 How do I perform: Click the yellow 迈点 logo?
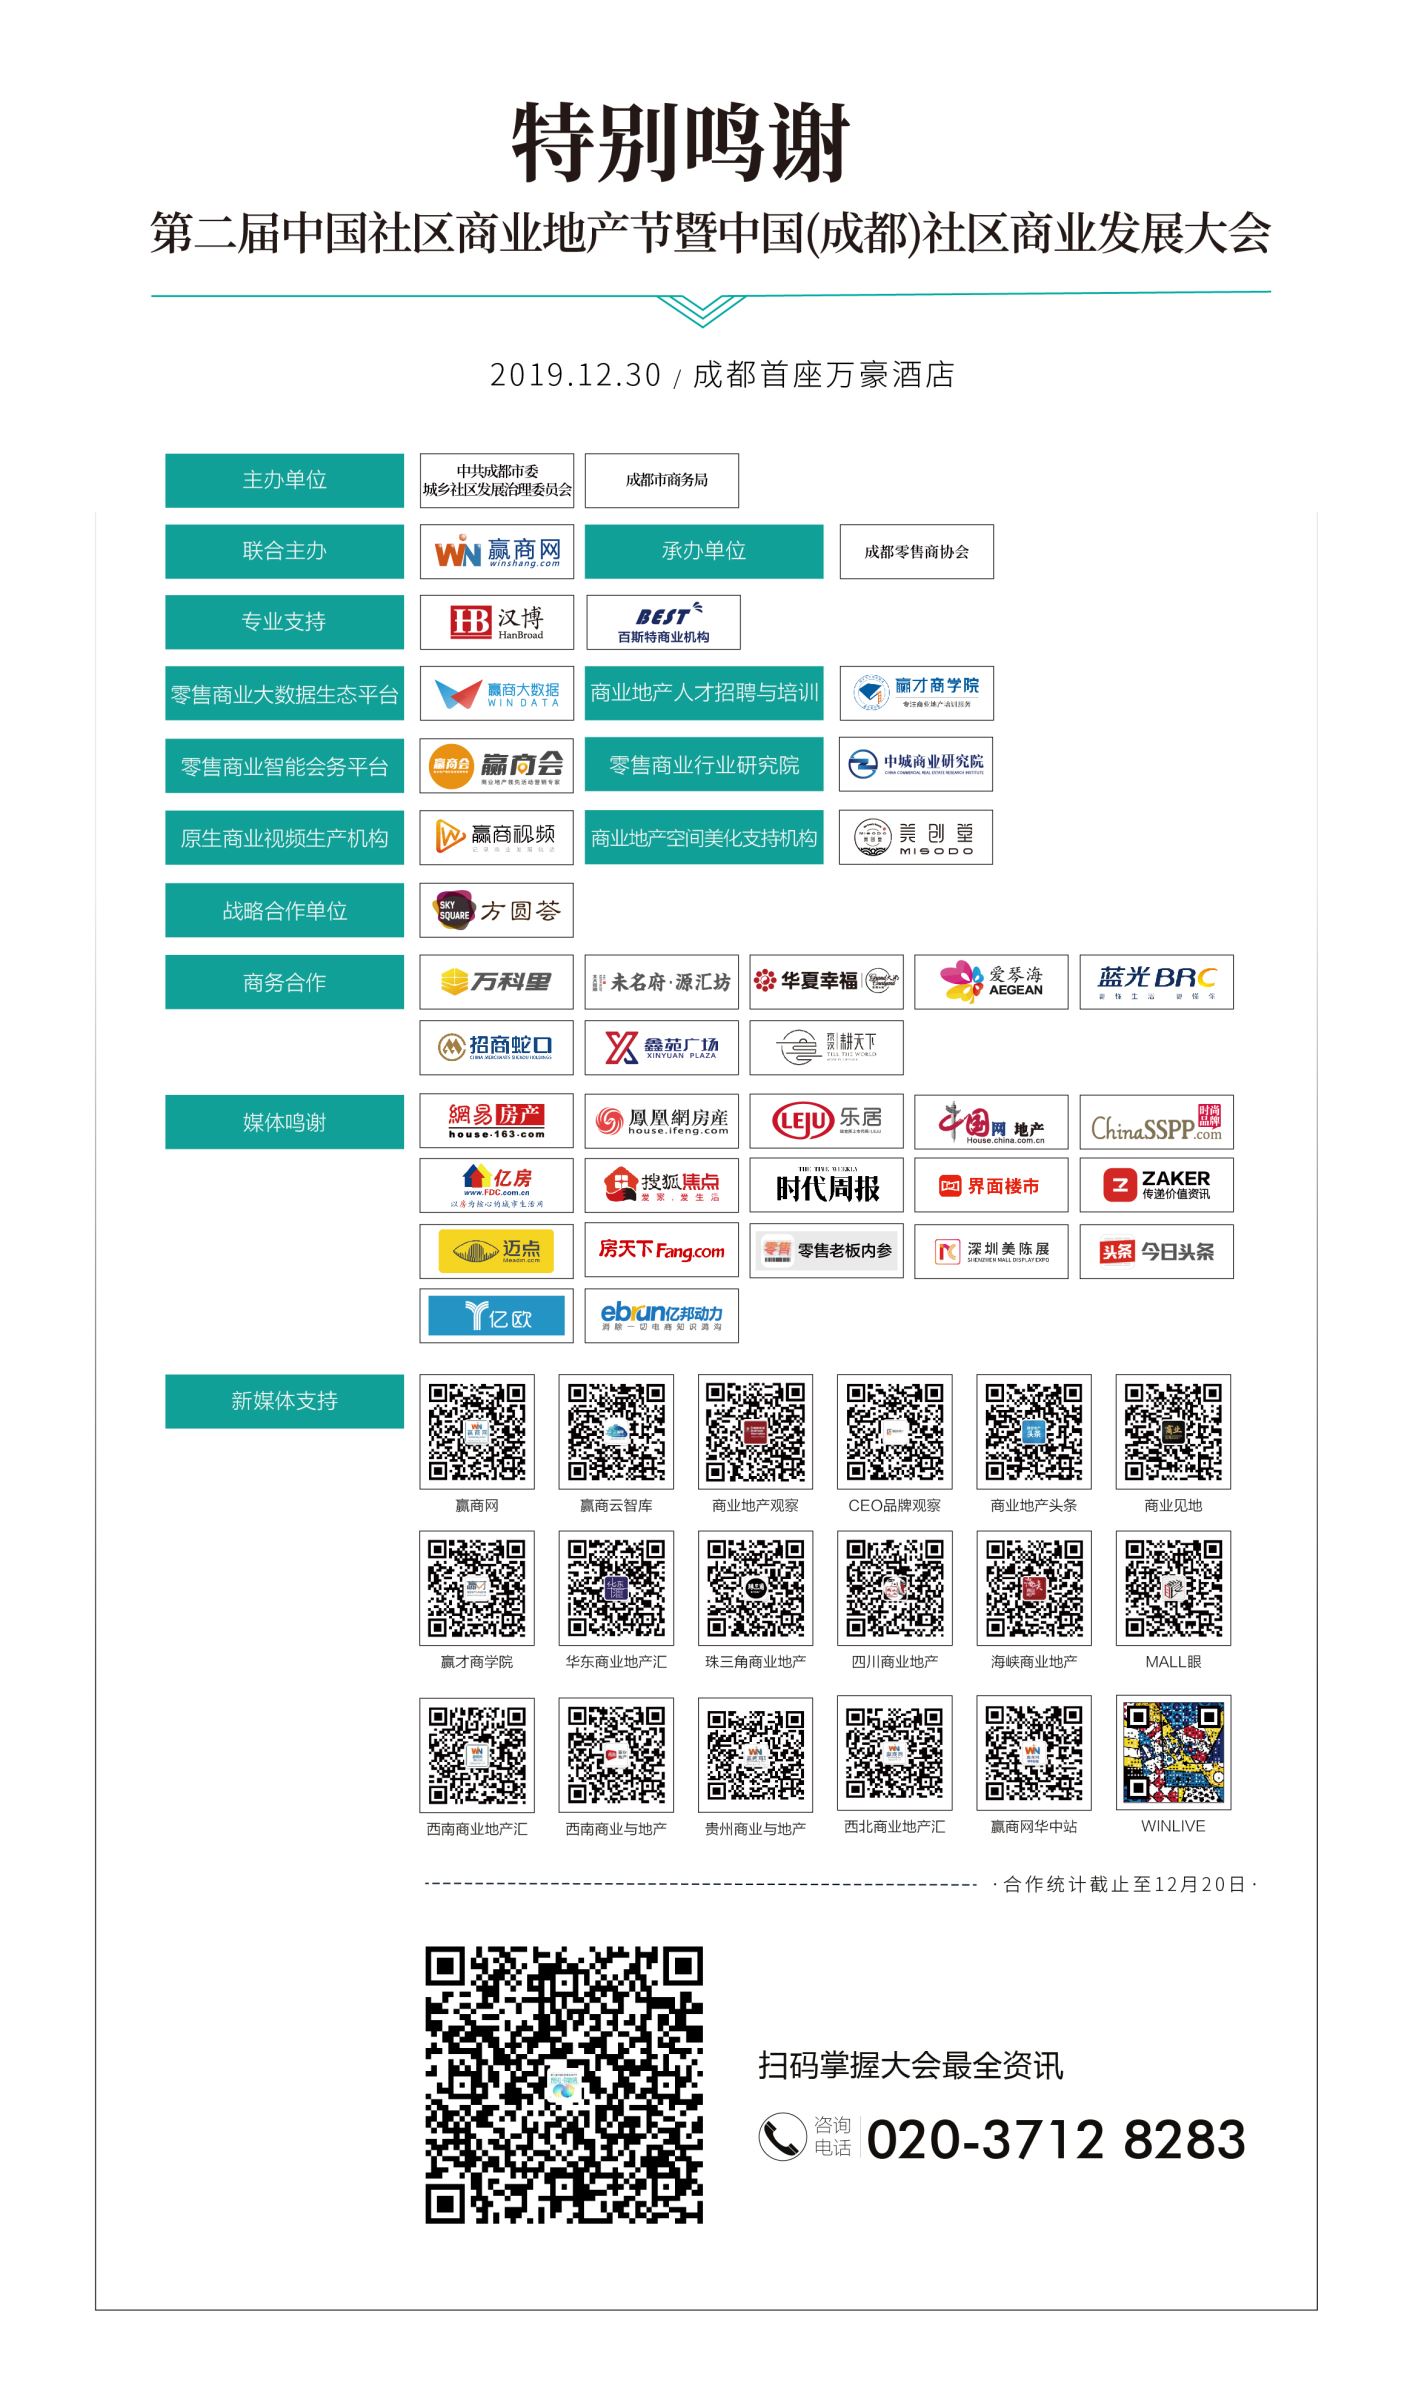[497, 1251]
